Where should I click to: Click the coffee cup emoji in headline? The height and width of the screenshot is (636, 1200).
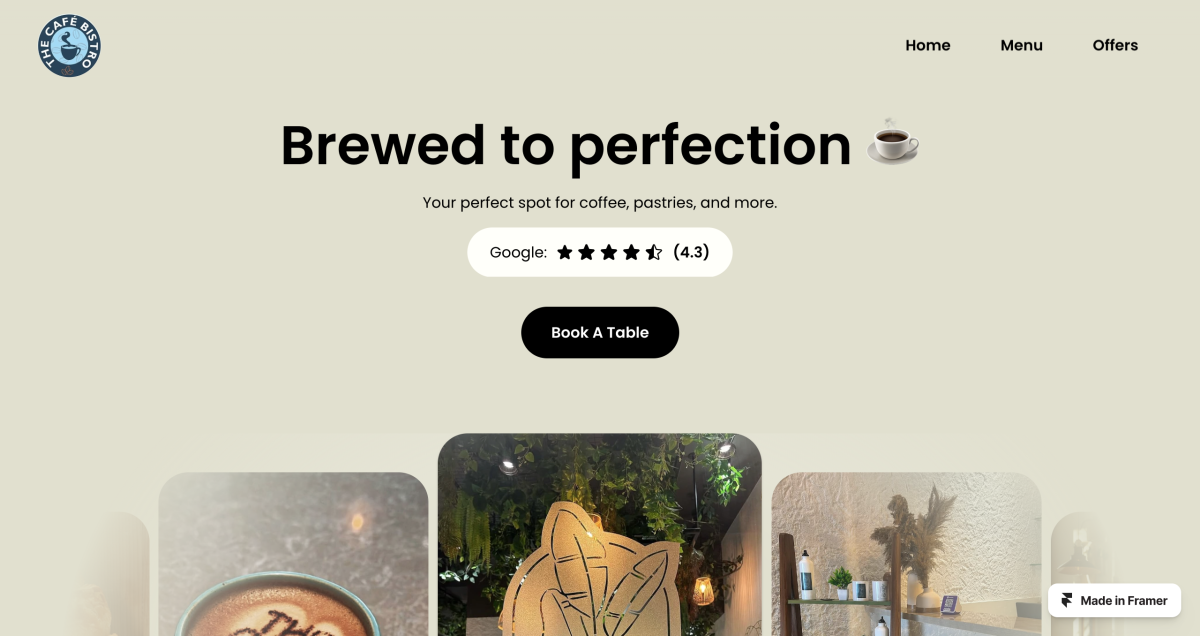(892, 143)
